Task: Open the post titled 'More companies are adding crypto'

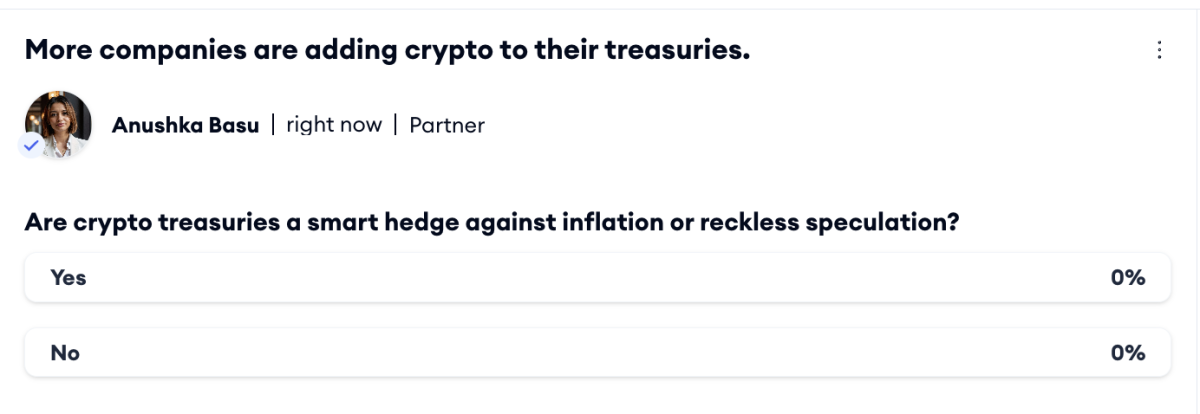Action: pyautogui.click(x=387, y=50)
